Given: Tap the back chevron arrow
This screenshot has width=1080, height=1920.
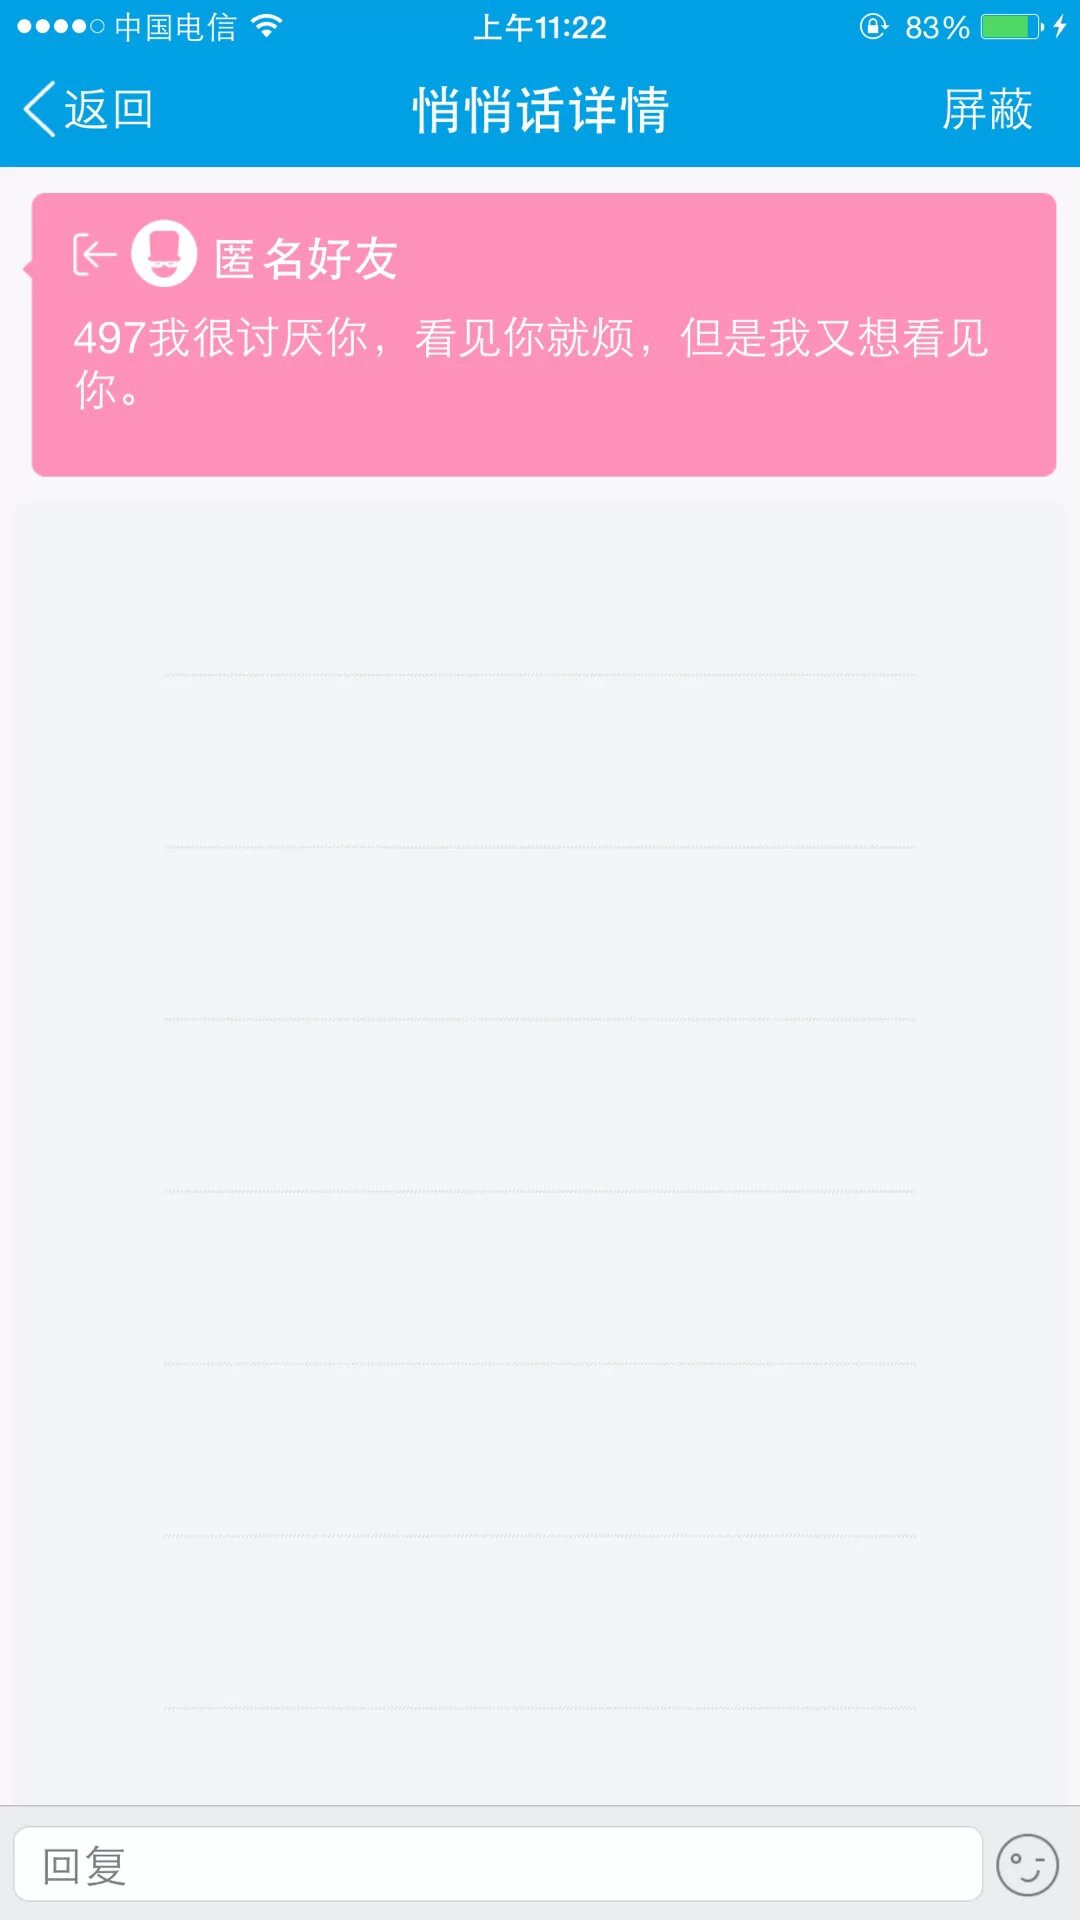Looking at the screenshot, I should coord(40,109).
